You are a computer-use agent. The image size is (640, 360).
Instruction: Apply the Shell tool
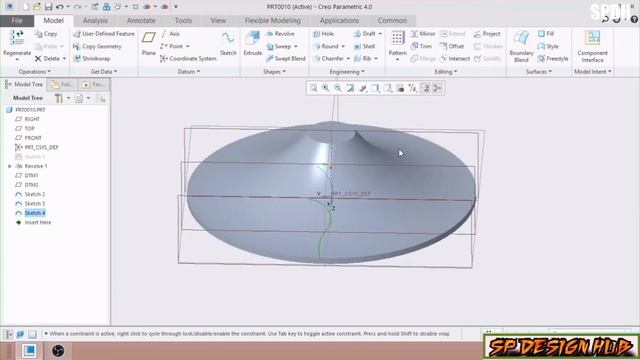click(x=364, y=47)
